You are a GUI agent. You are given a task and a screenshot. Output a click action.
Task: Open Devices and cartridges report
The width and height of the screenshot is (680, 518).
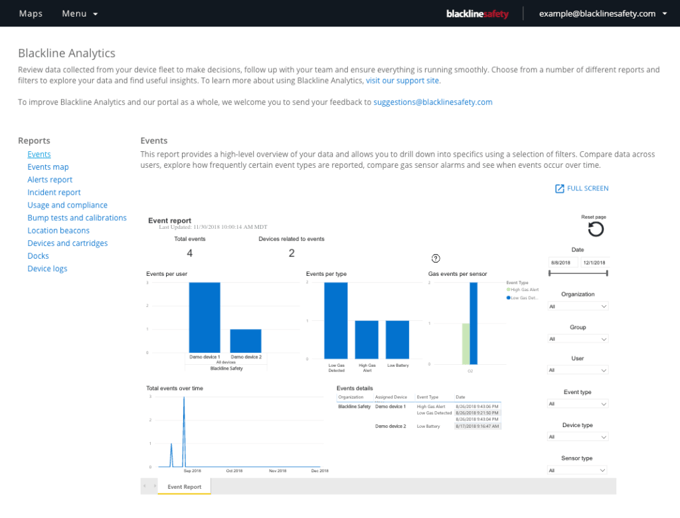[x=67, y=243]
